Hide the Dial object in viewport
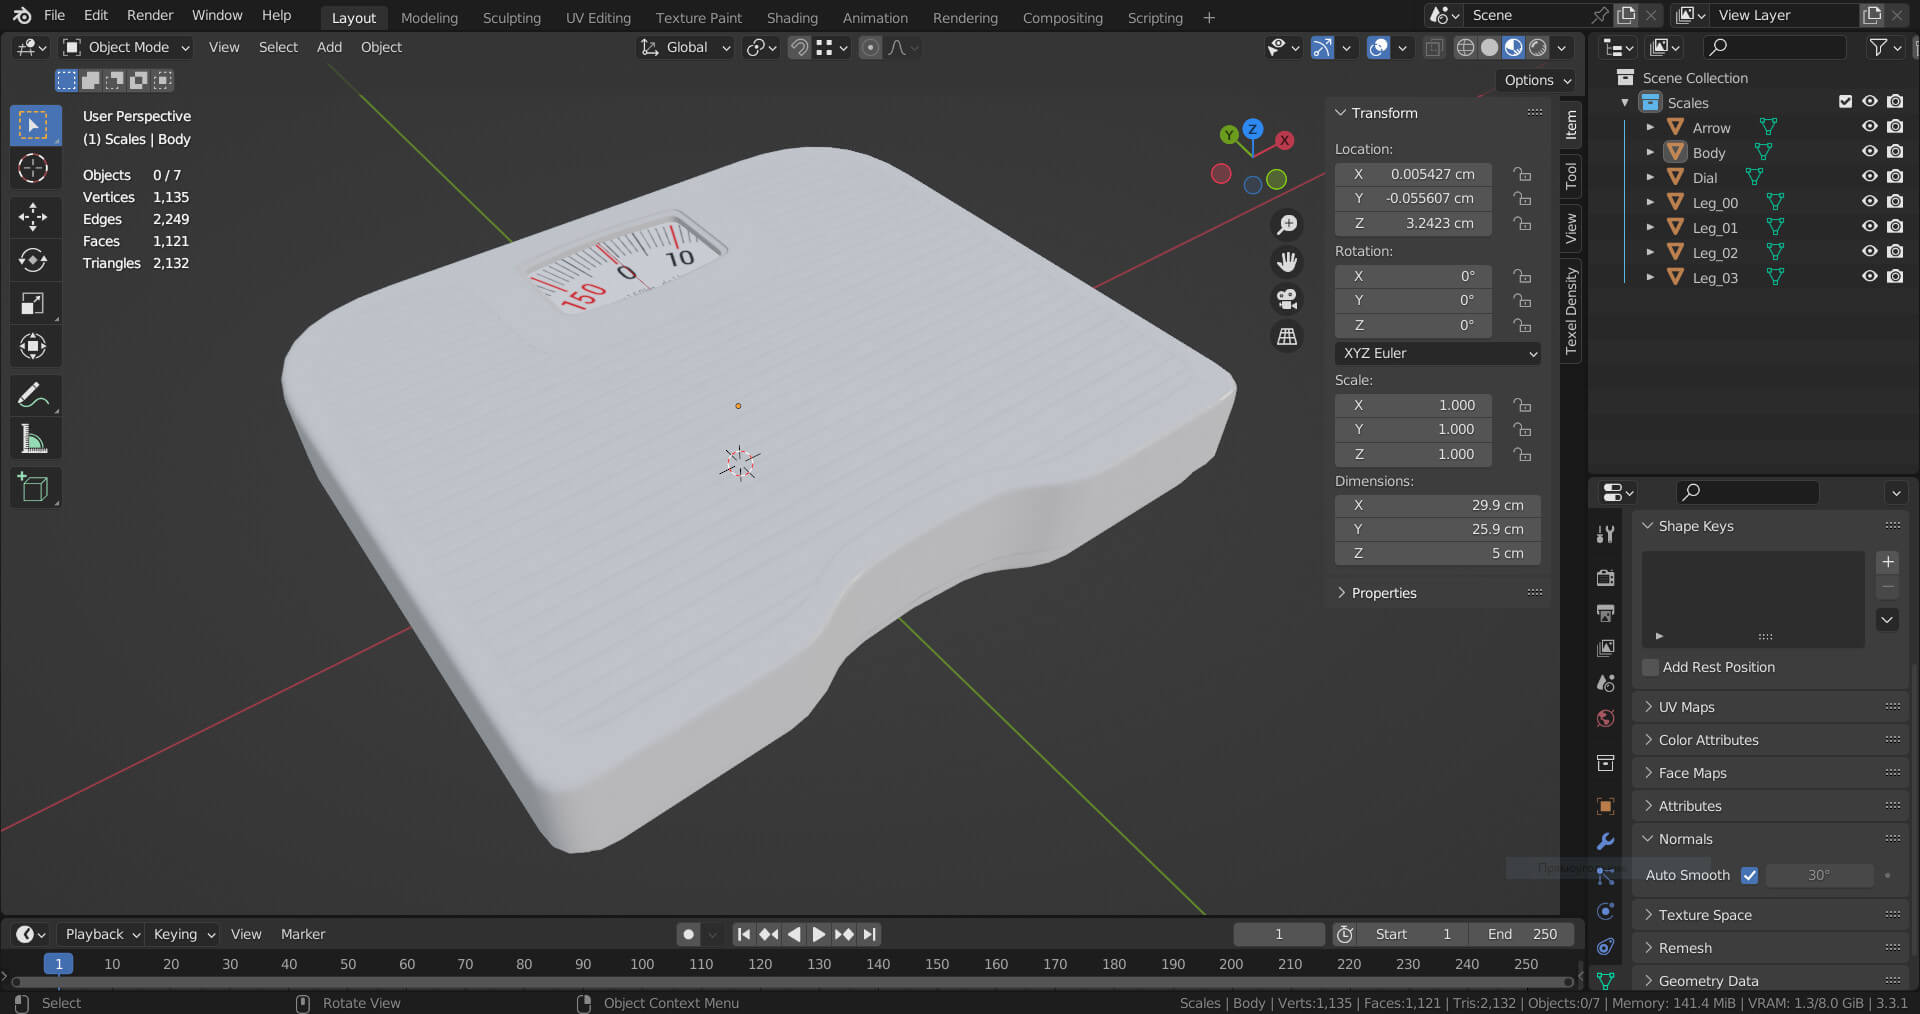 [x=1869, y=177]
